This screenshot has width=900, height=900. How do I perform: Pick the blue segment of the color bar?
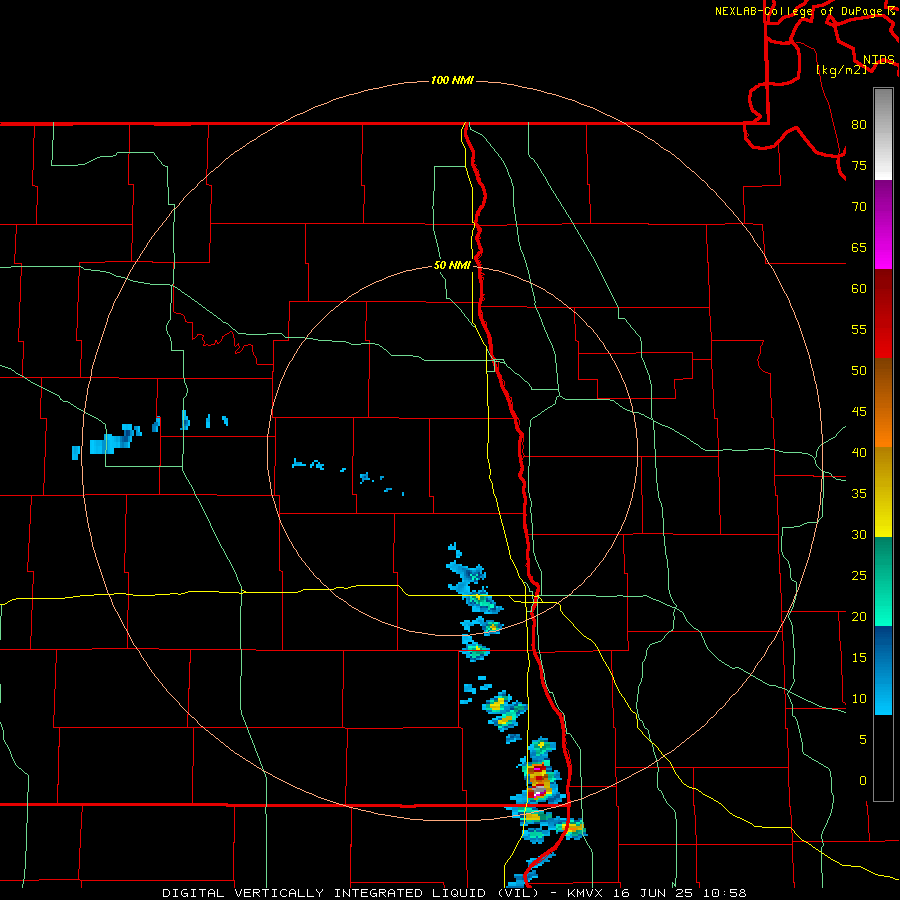(883, 670)
